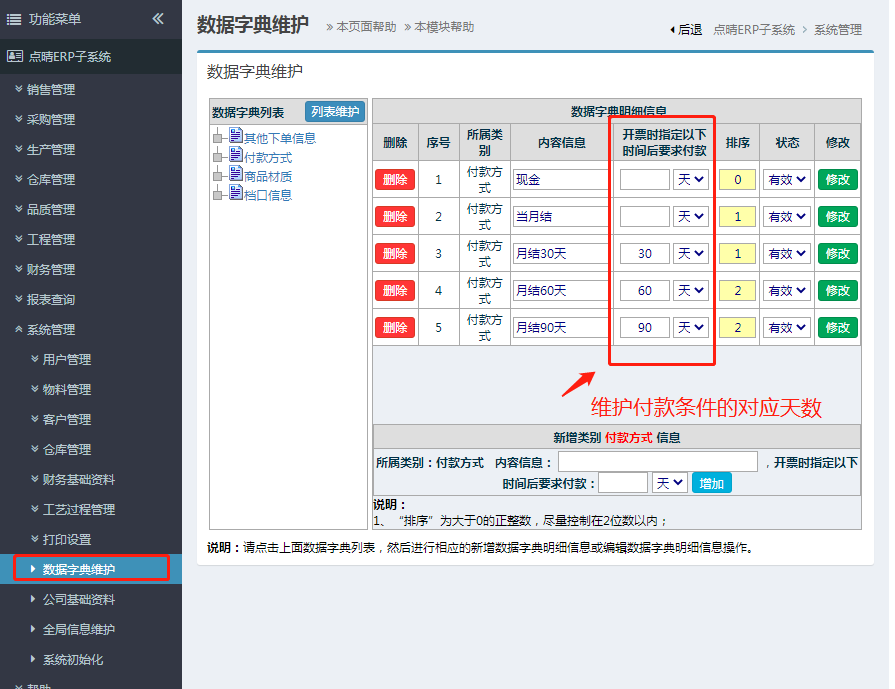Click the 功能菜单 list icon

click(14, 19)
